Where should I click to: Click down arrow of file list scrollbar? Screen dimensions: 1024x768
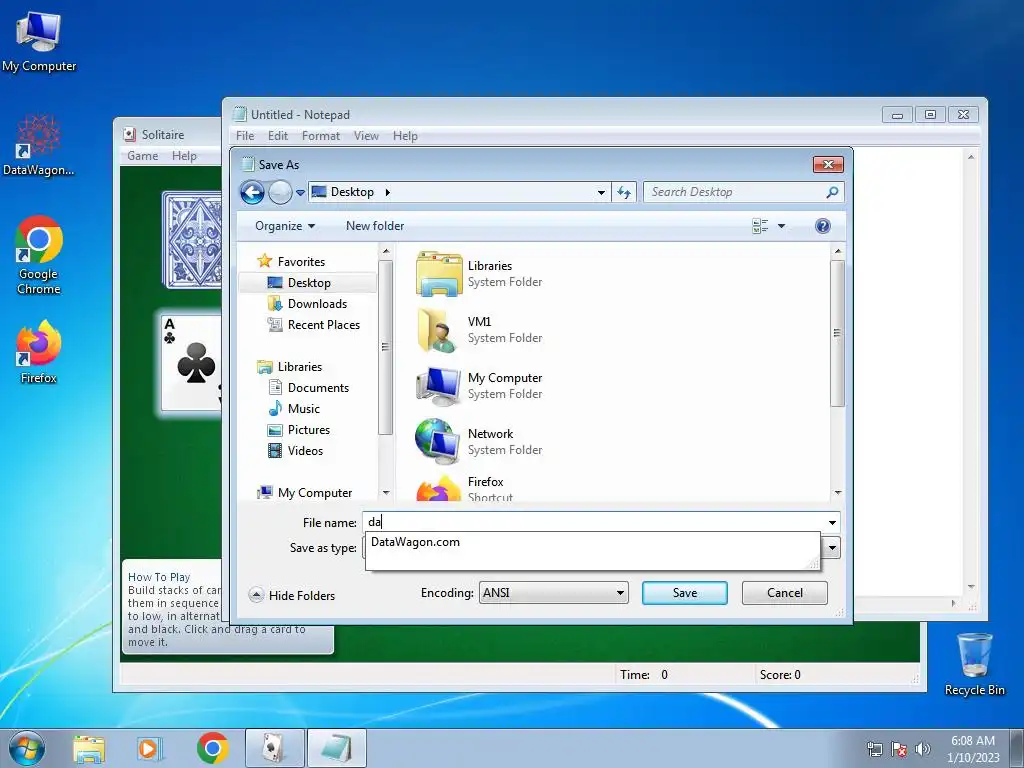coord(838,493)
